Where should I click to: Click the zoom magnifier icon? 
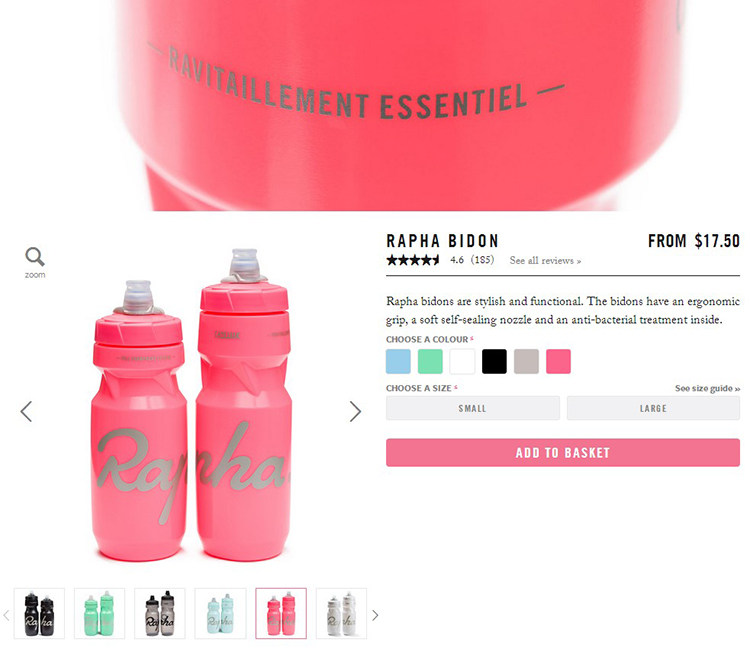coord(35,257)
